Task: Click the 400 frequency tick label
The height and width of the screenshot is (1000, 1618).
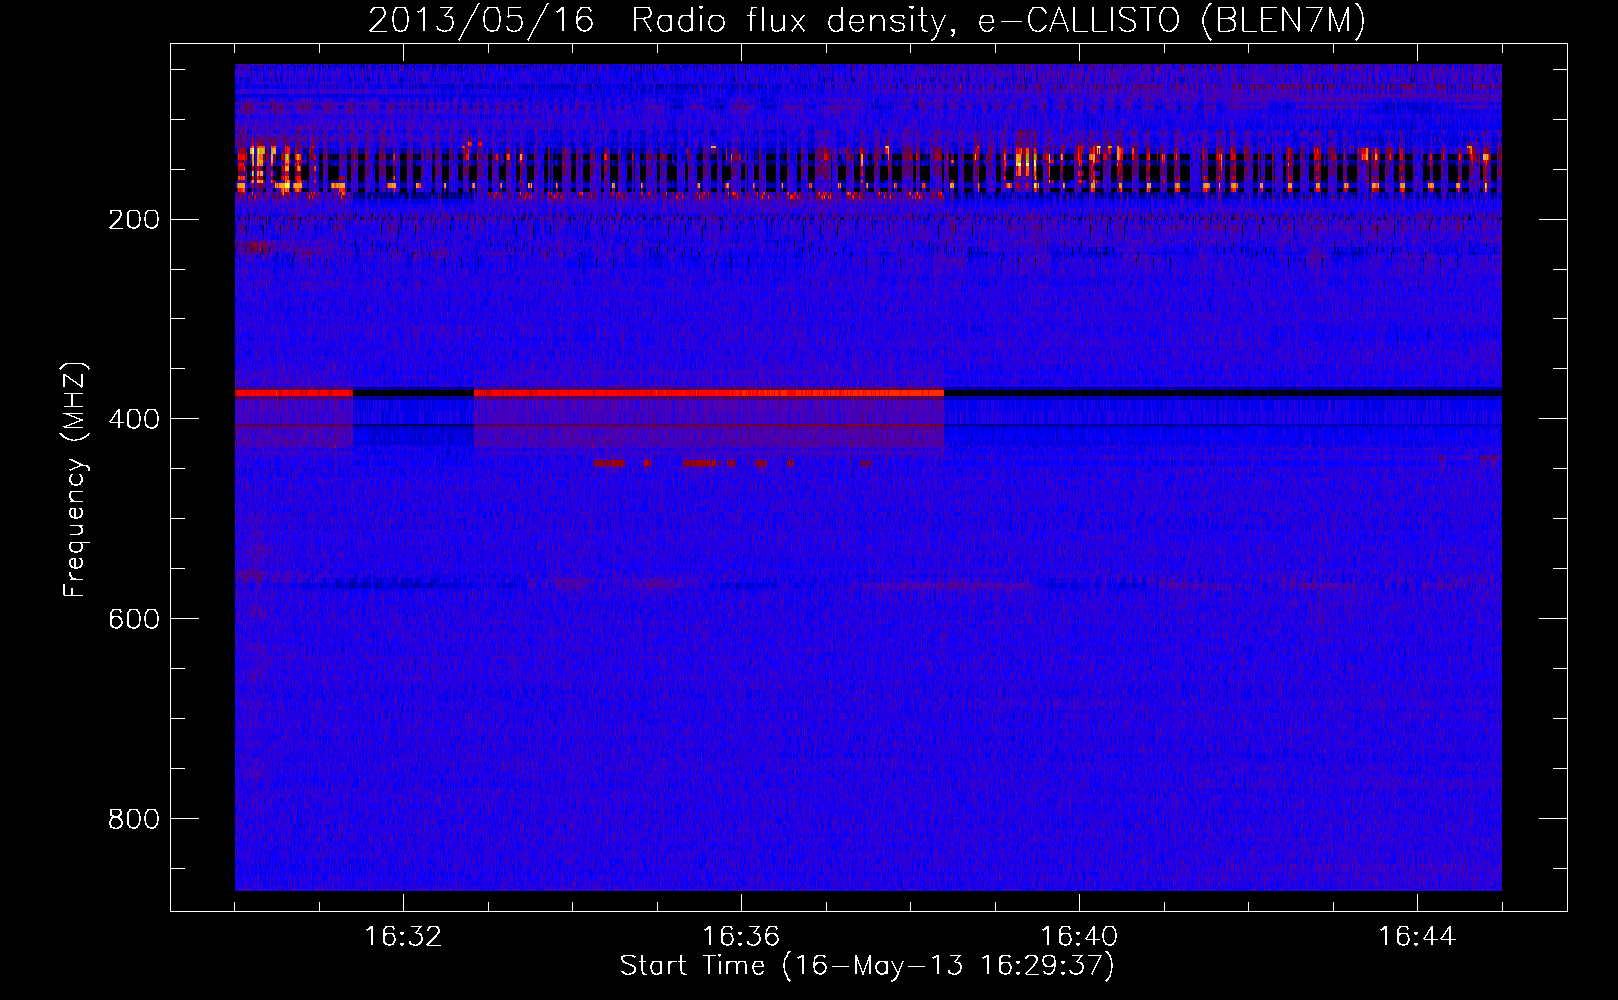Action: click(134, 419)
